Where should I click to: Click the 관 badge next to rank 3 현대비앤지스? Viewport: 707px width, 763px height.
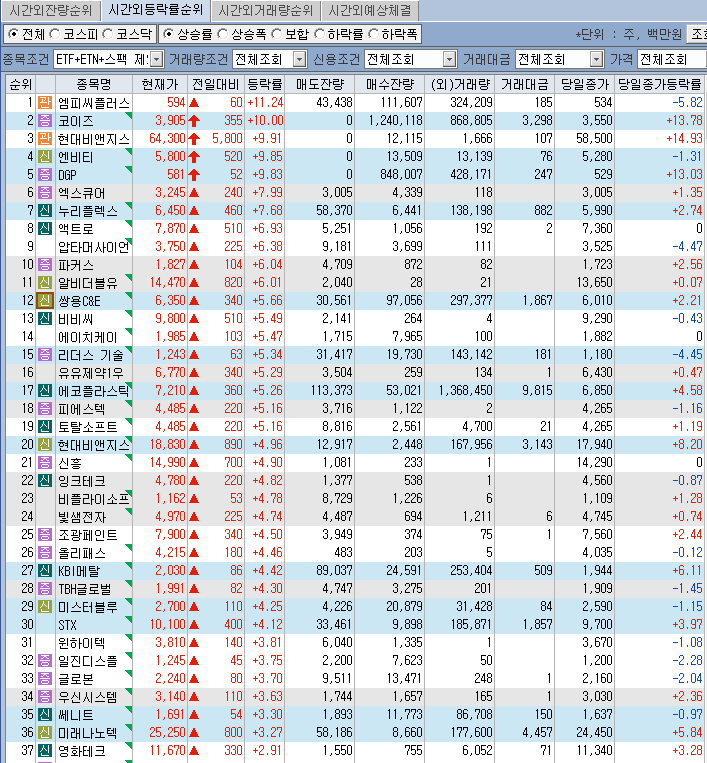click(45, 139)
